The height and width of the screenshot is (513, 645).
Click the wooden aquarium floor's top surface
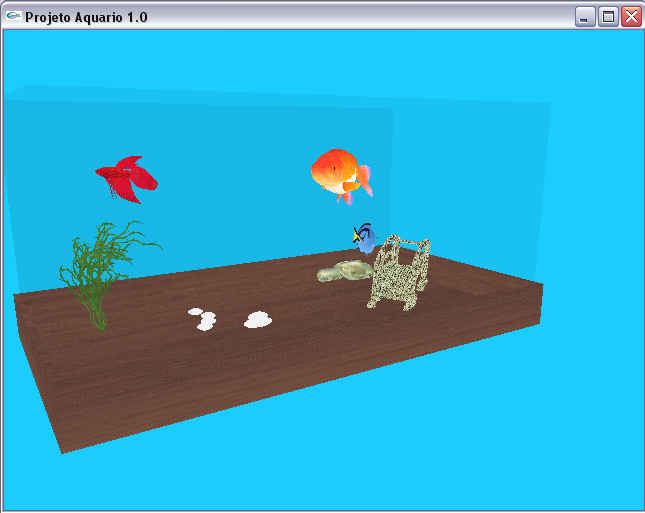pyautogui.click(x=300, y=340)
